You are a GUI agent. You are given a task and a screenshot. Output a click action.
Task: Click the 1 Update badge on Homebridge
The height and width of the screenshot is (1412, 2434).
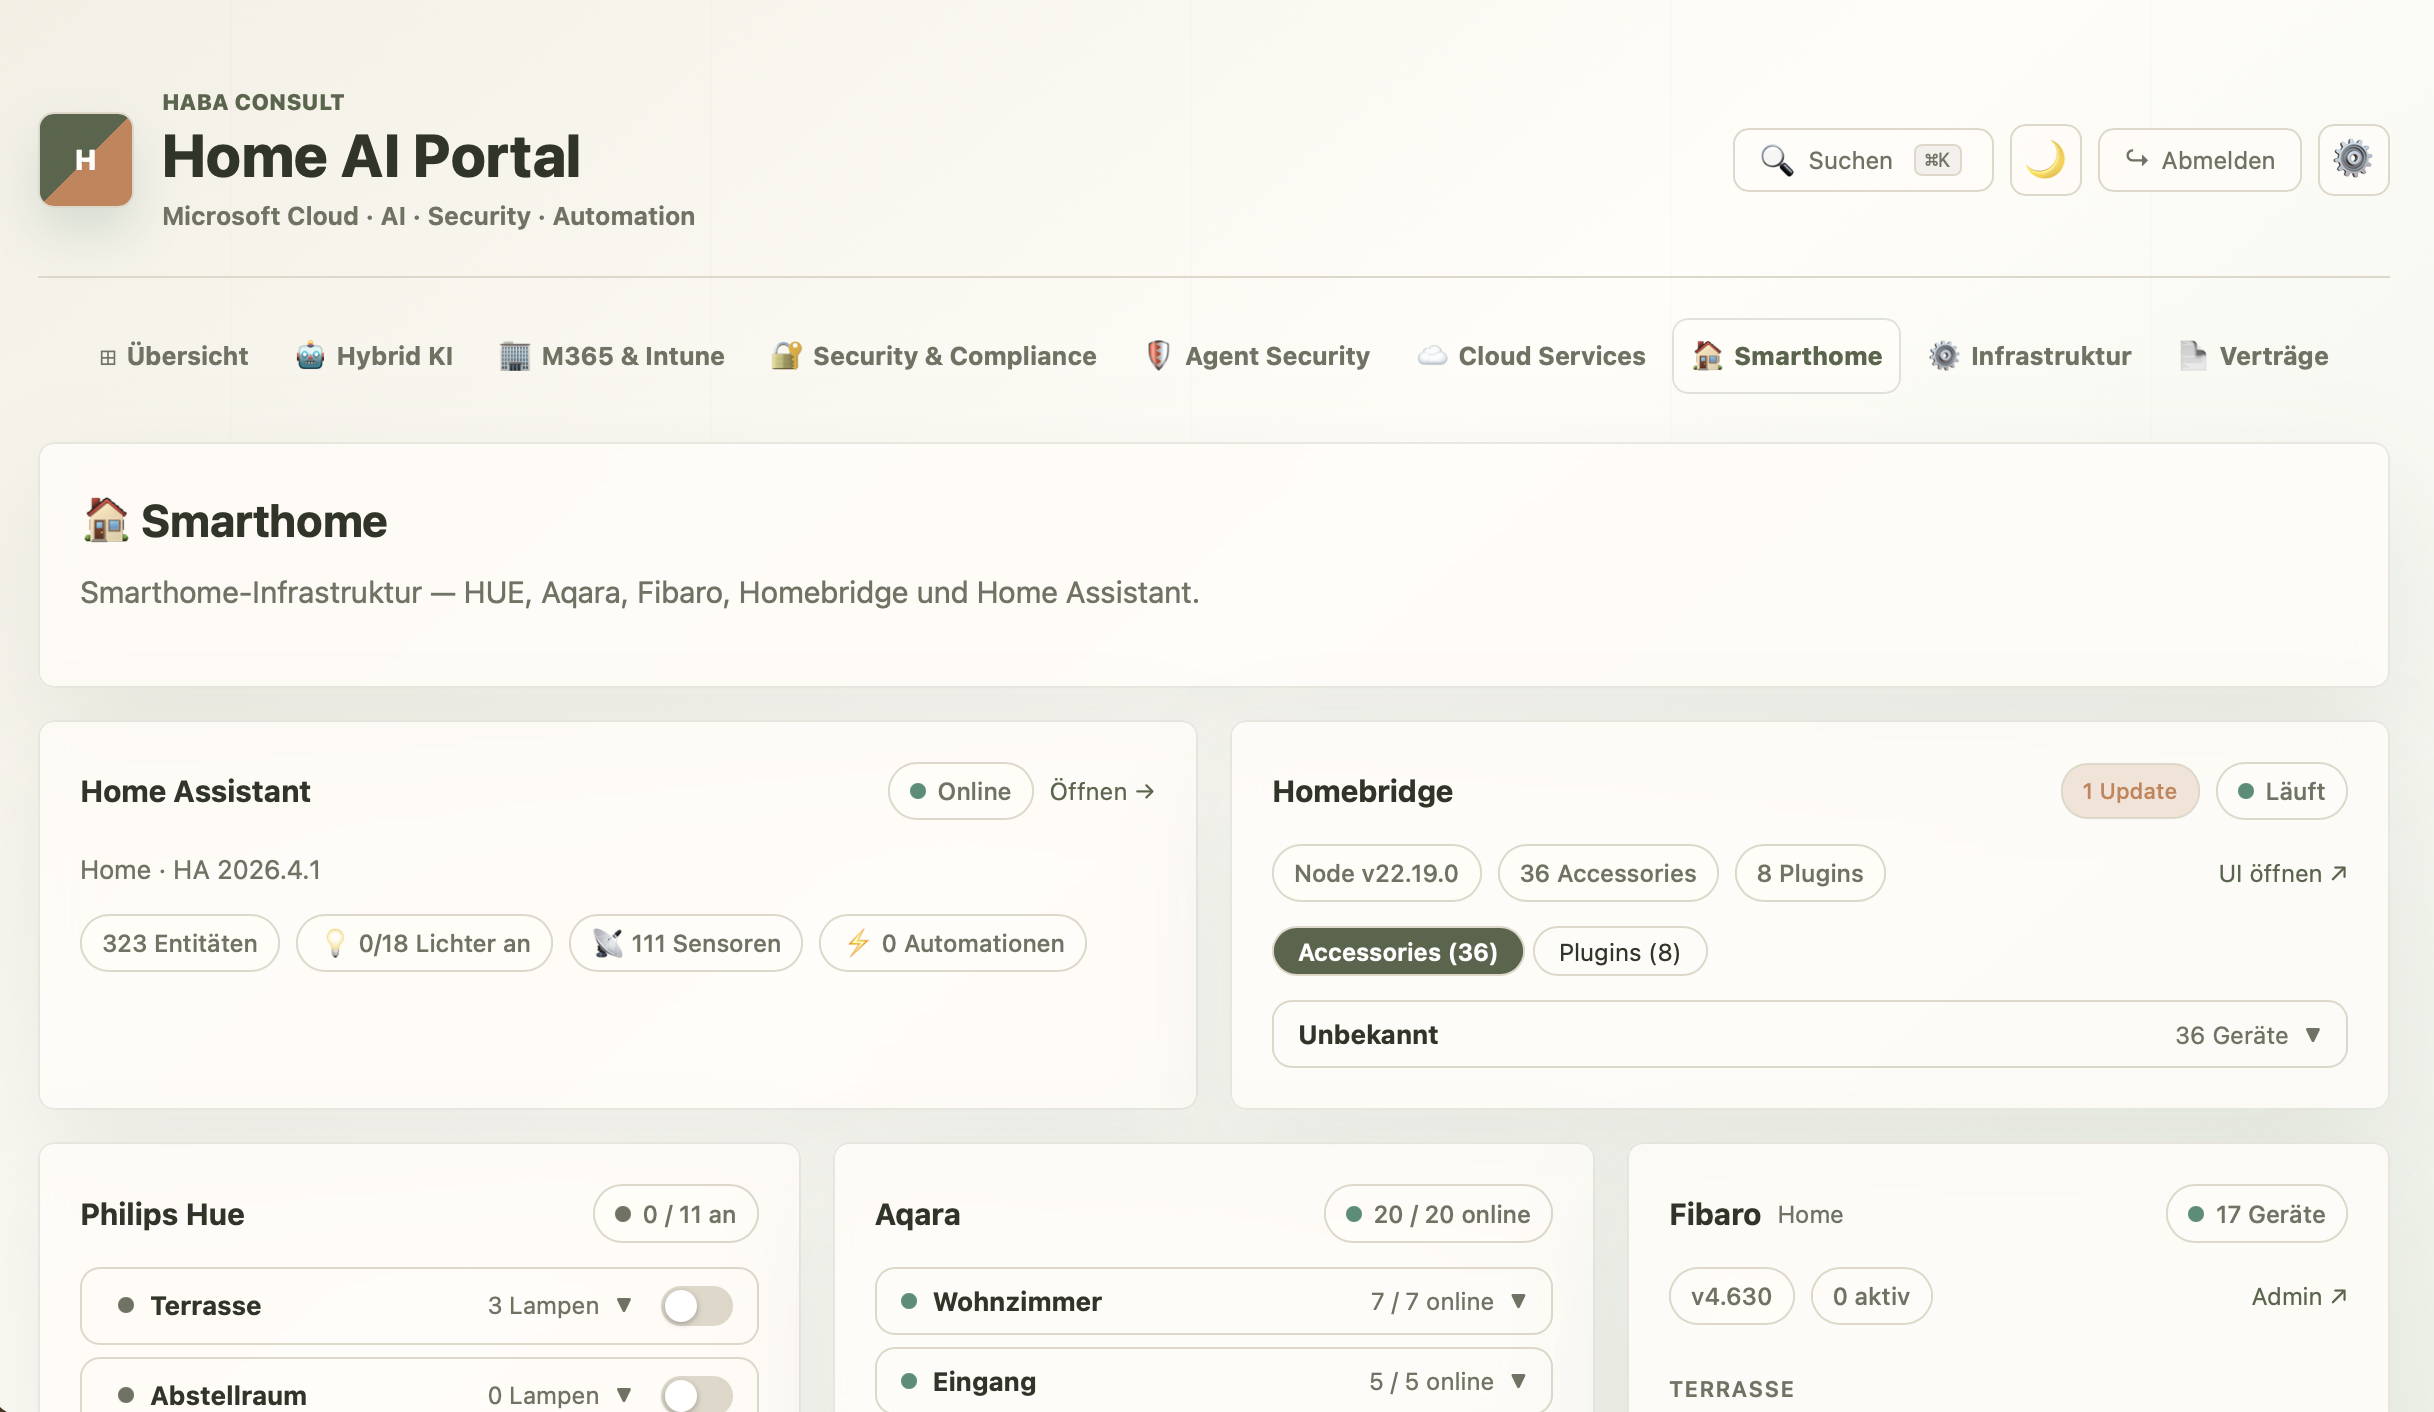point(2130,792)
